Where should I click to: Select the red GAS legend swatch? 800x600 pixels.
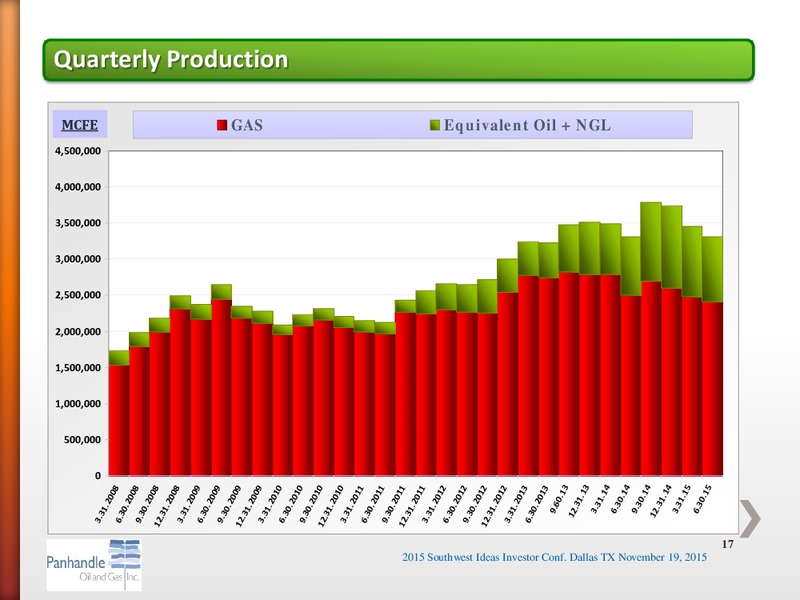[221, 125]
